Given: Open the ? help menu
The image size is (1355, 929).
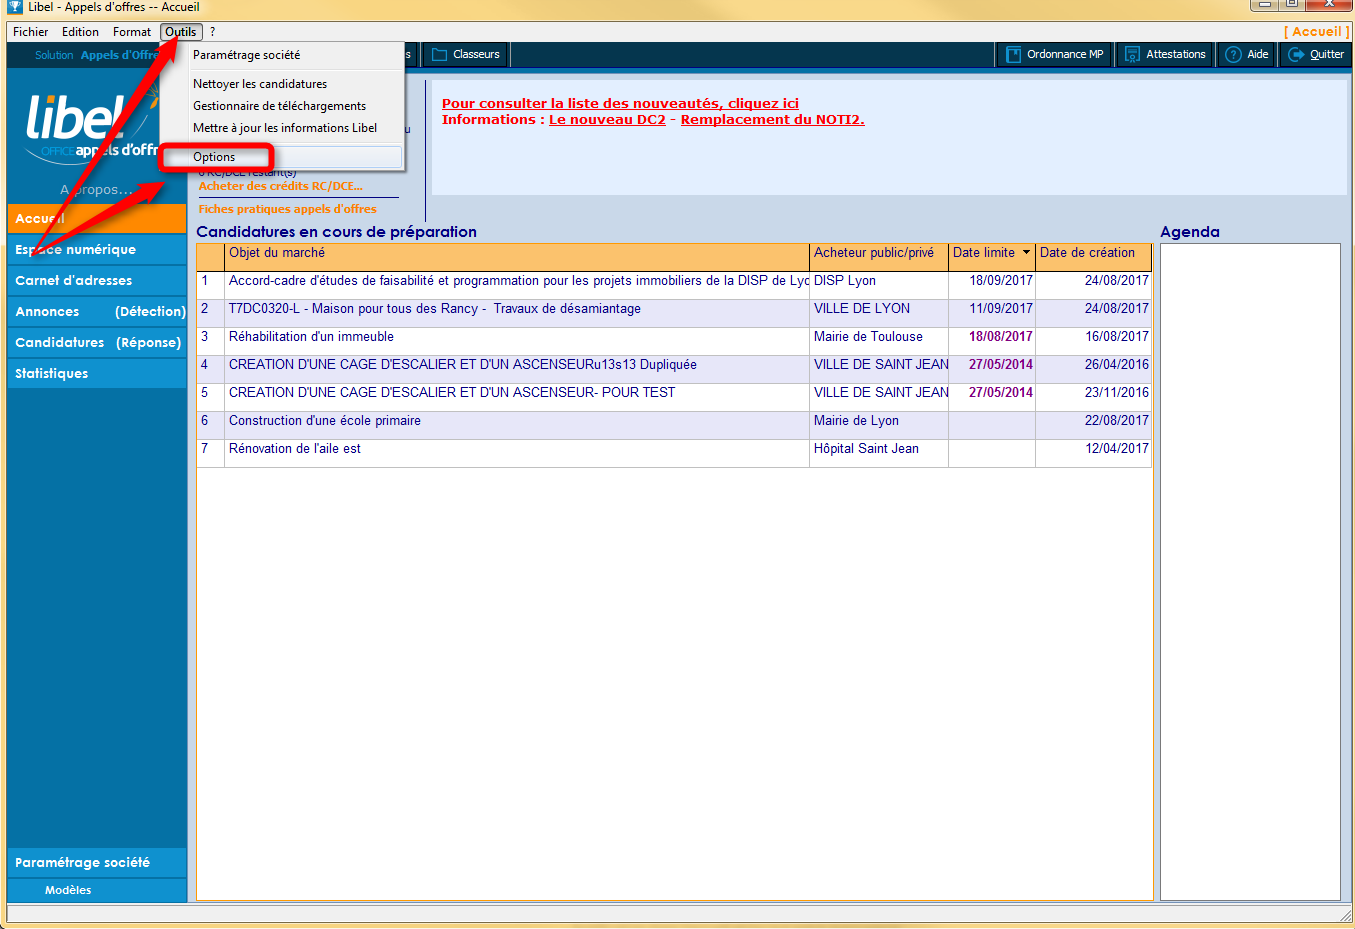Looking at the screenshot, I should tap(212, 32).
